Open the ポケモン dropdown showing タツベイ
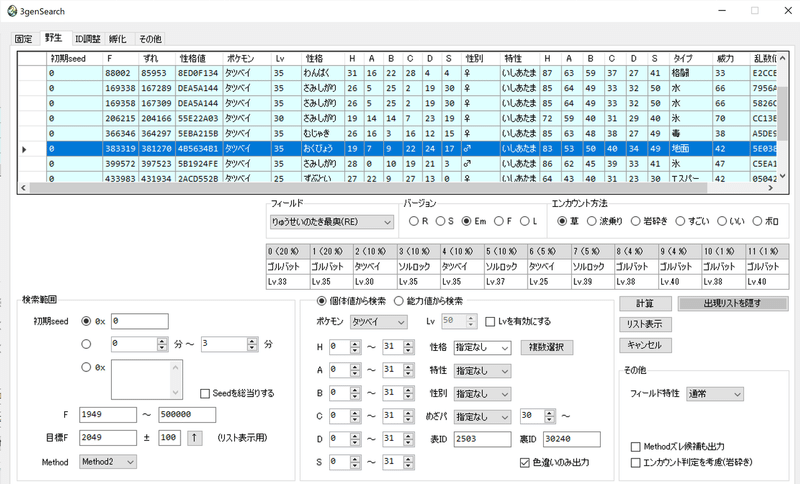800x484 pixels. pos(379,322)
